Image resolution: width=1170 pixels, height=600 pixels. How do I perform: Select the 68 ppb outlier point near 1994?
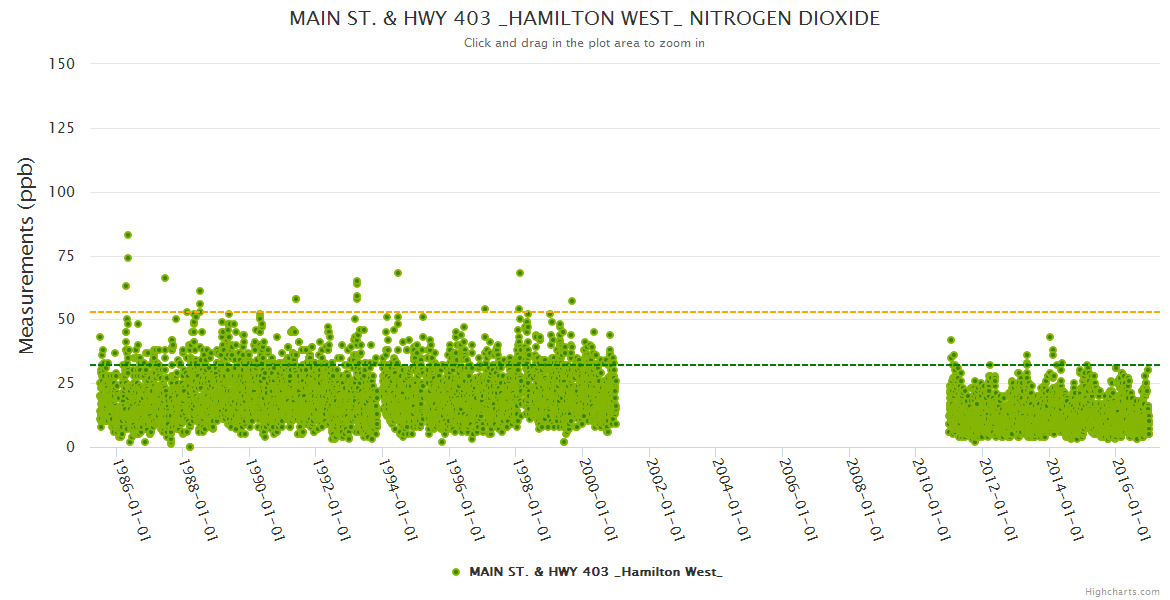click(x=398, y=273)
